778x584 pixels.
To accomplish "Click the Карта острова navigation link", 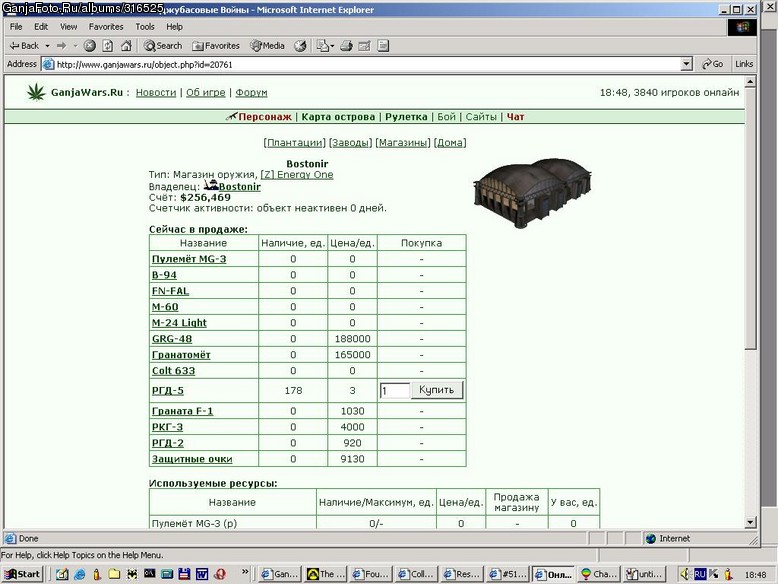I will click(x=338, y=117).
